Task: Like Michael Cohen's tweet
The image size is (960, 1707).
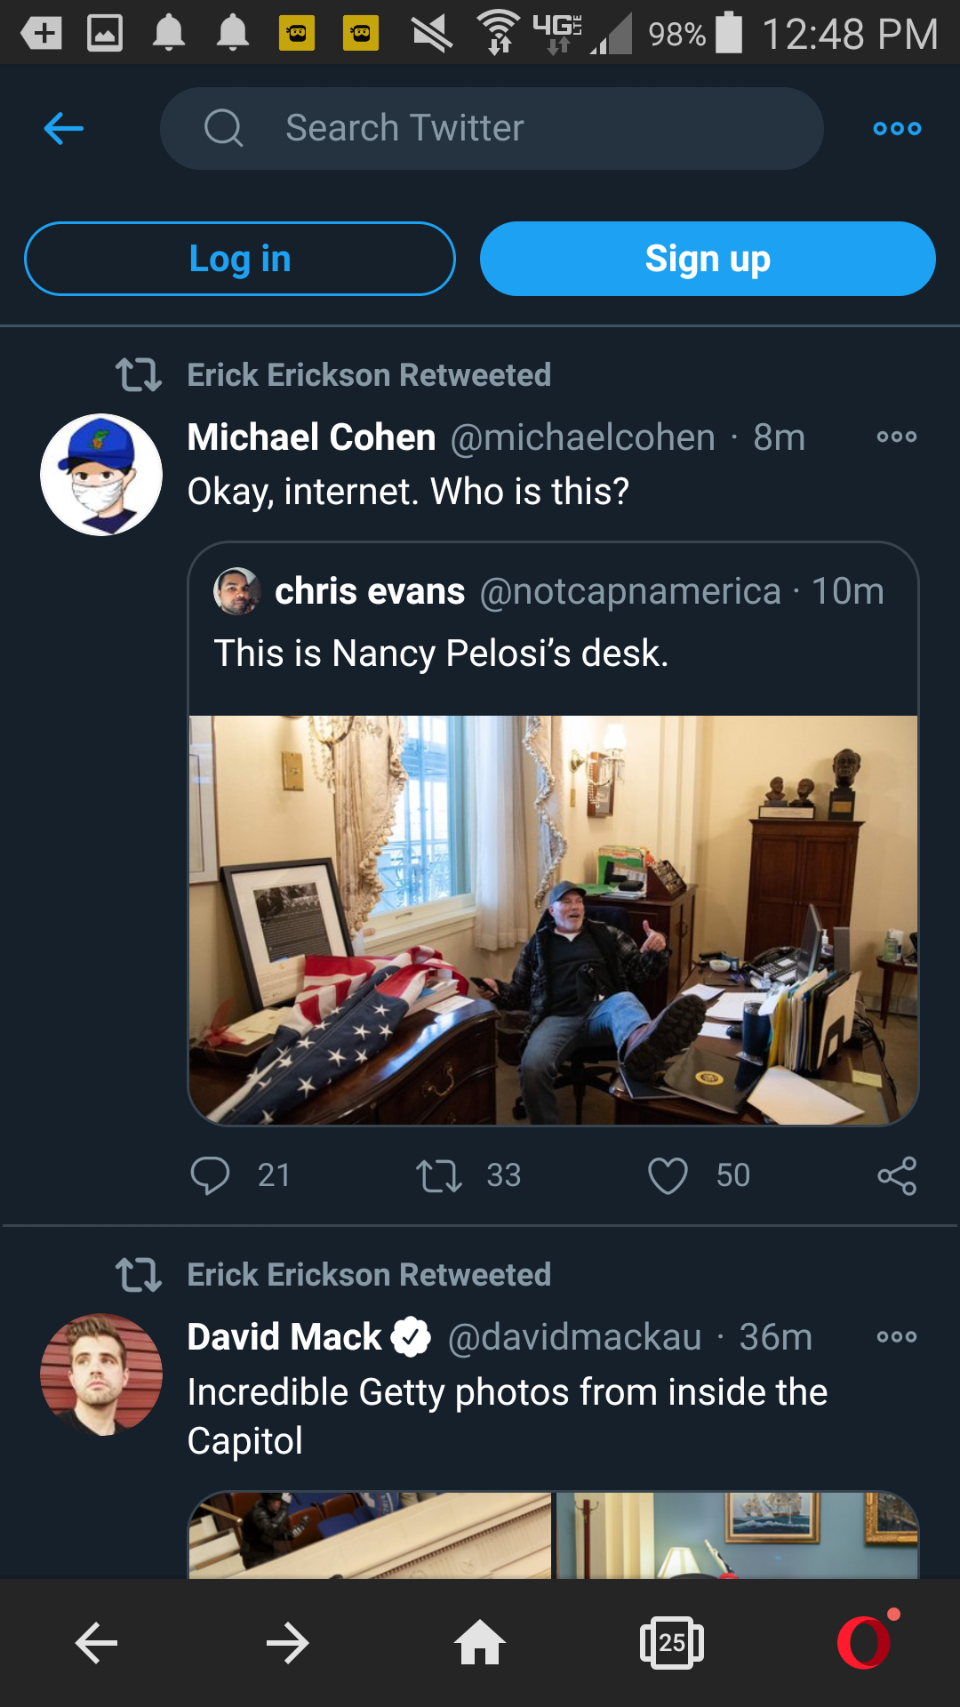Action: tap(668, 1175)
